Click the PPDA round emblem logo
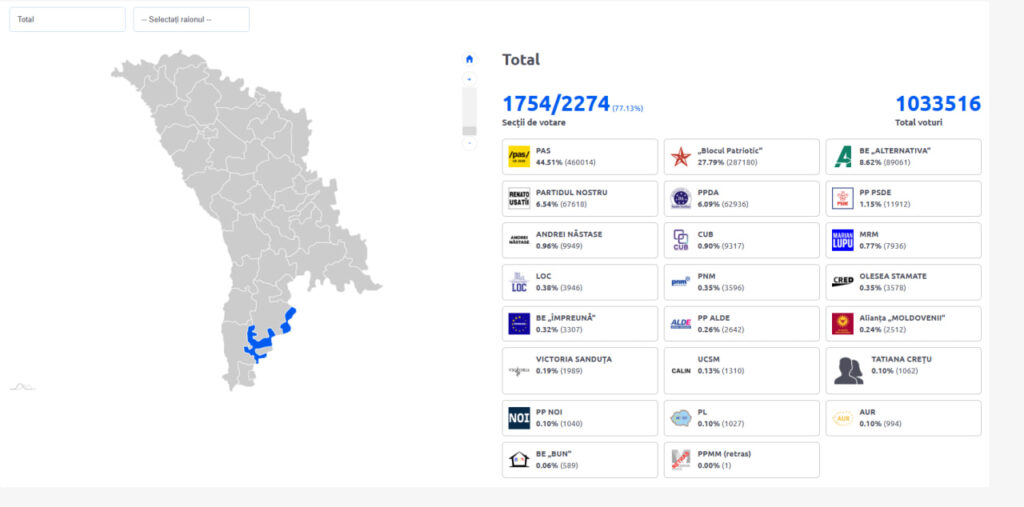1024x507 pixels. [x=680, y=199]
